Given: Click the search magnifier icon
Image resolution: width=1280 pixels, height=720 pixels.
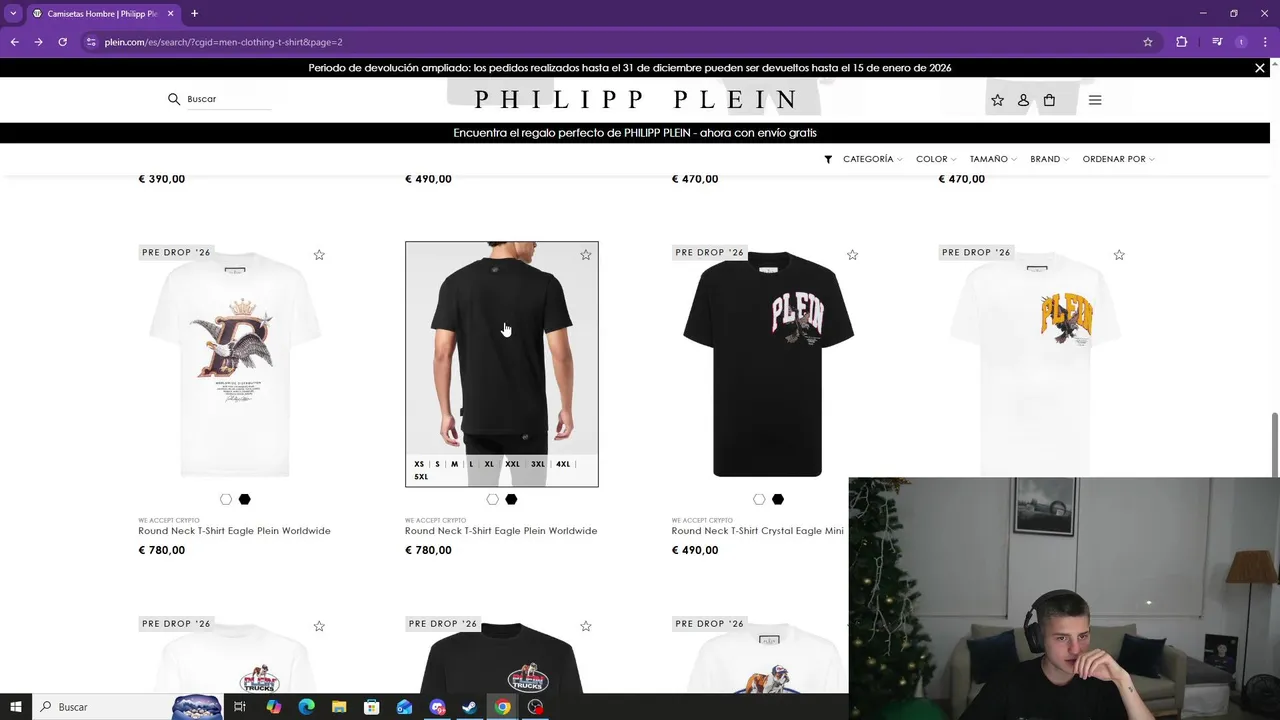Looking at the screenshot, I should tap(174, 99).
